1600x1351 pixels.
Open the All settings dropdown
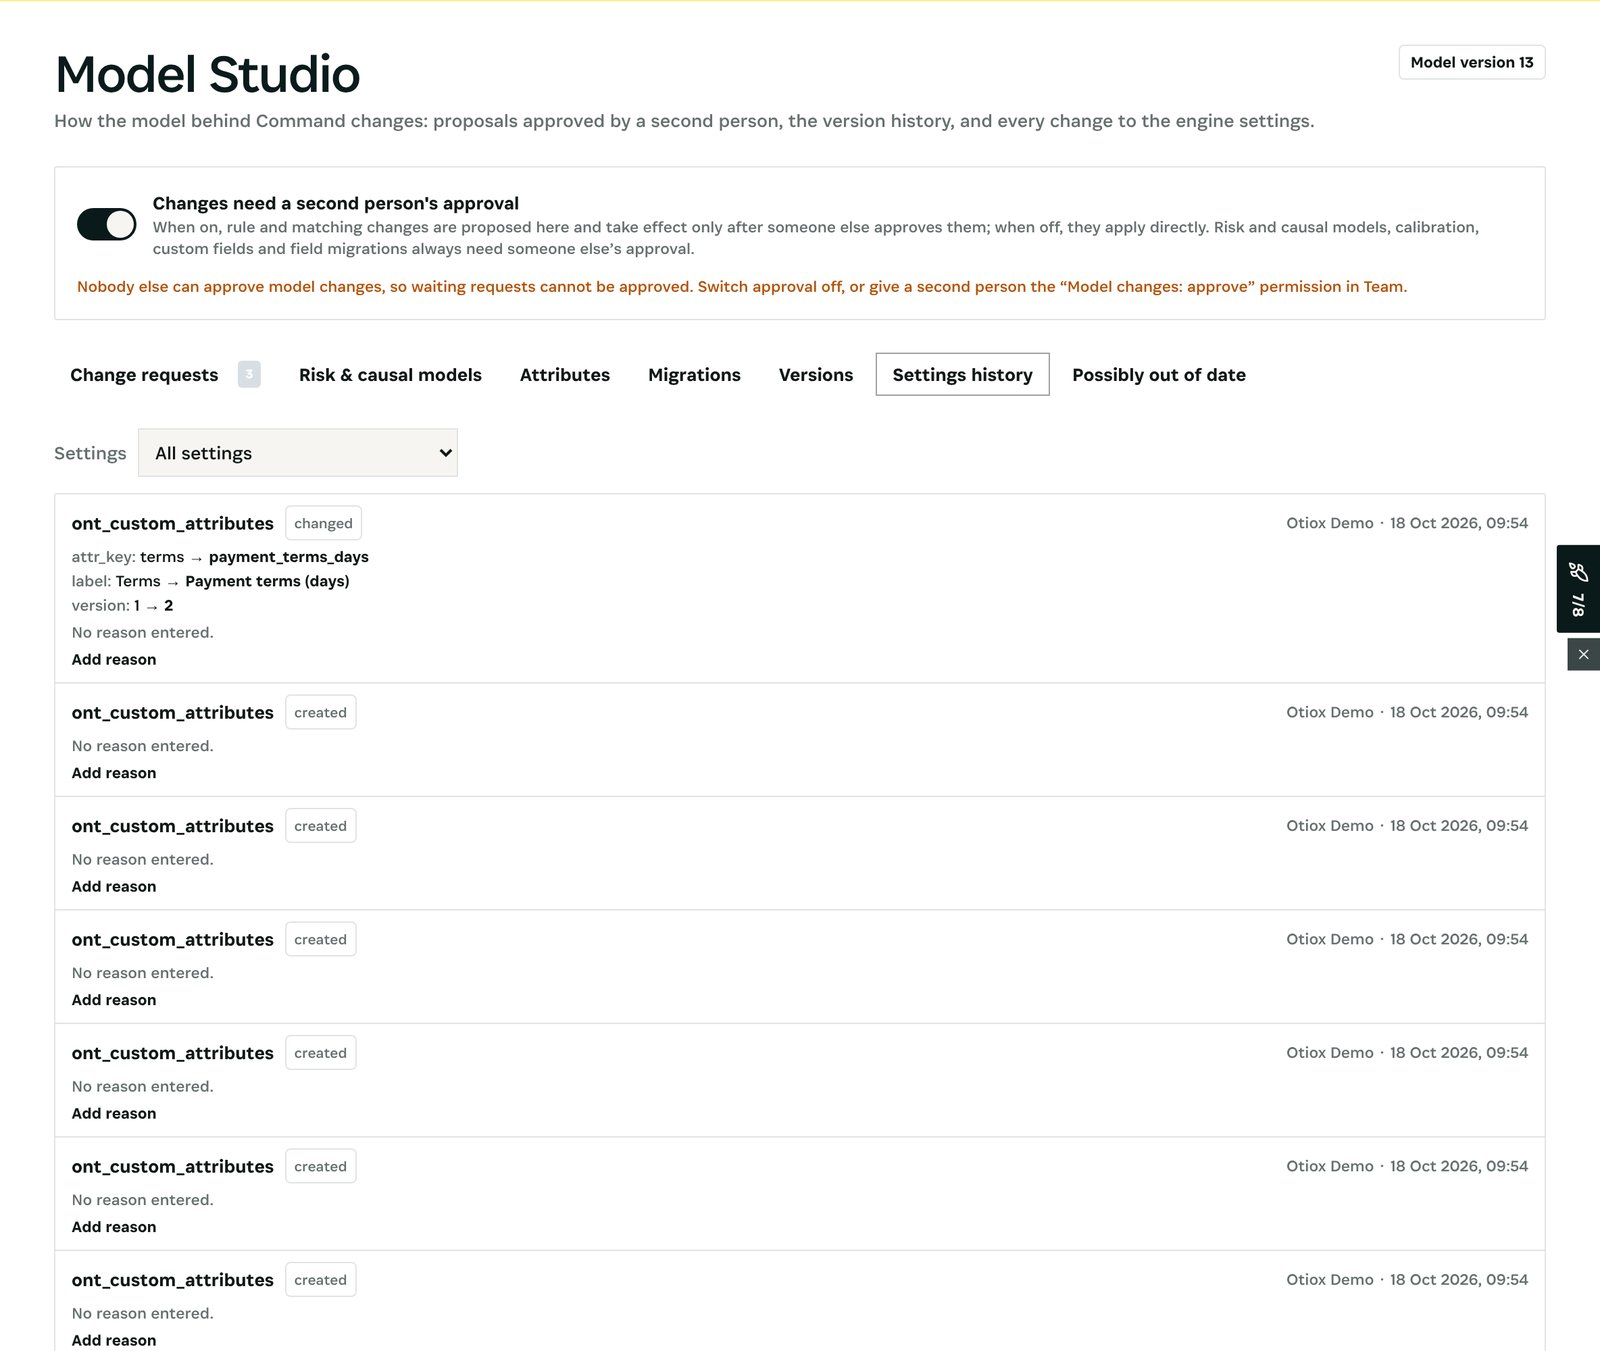(297, 453)
